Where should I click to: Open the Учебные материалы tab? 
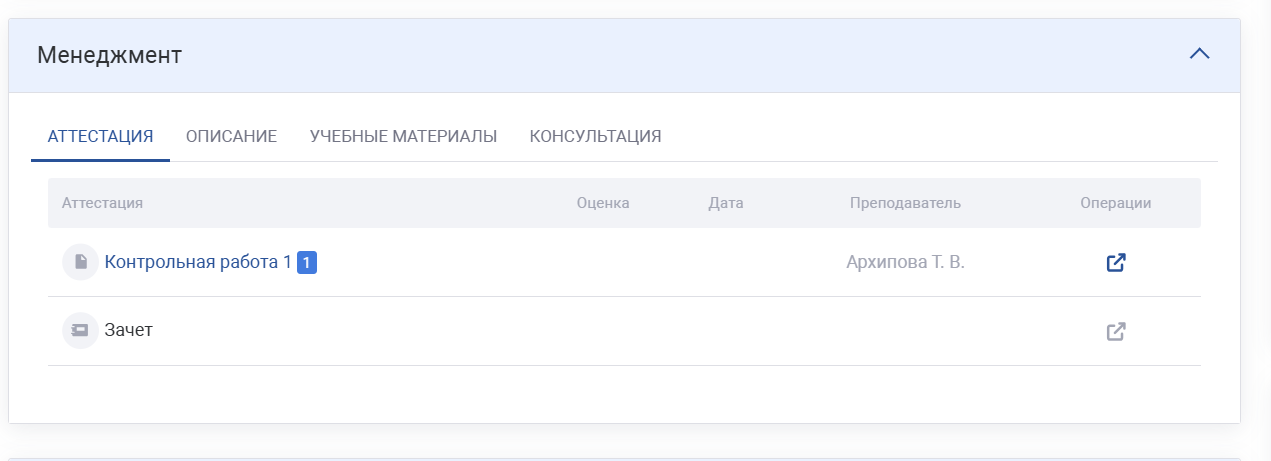[x=403, y=136]
